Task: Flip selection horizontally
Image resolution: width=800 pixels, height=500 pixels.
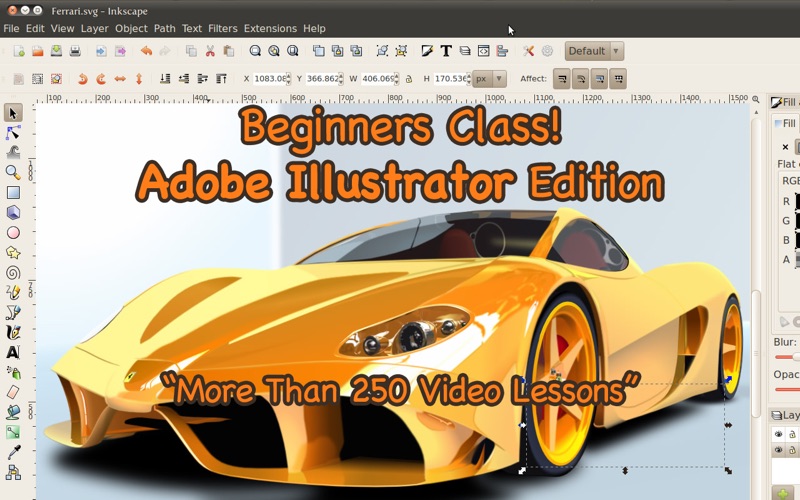Action: [x=120, y=79]
